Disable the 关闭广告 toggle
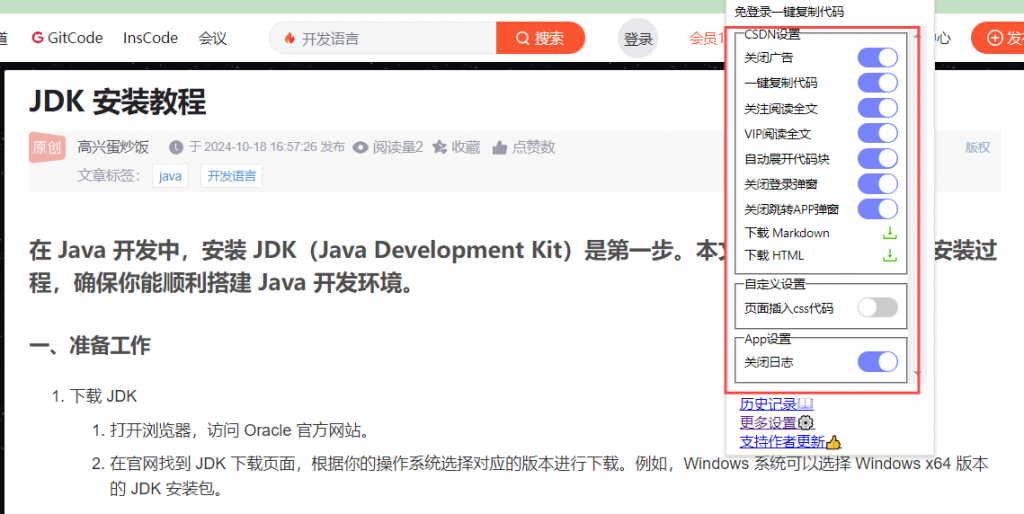 pos(877,58)
